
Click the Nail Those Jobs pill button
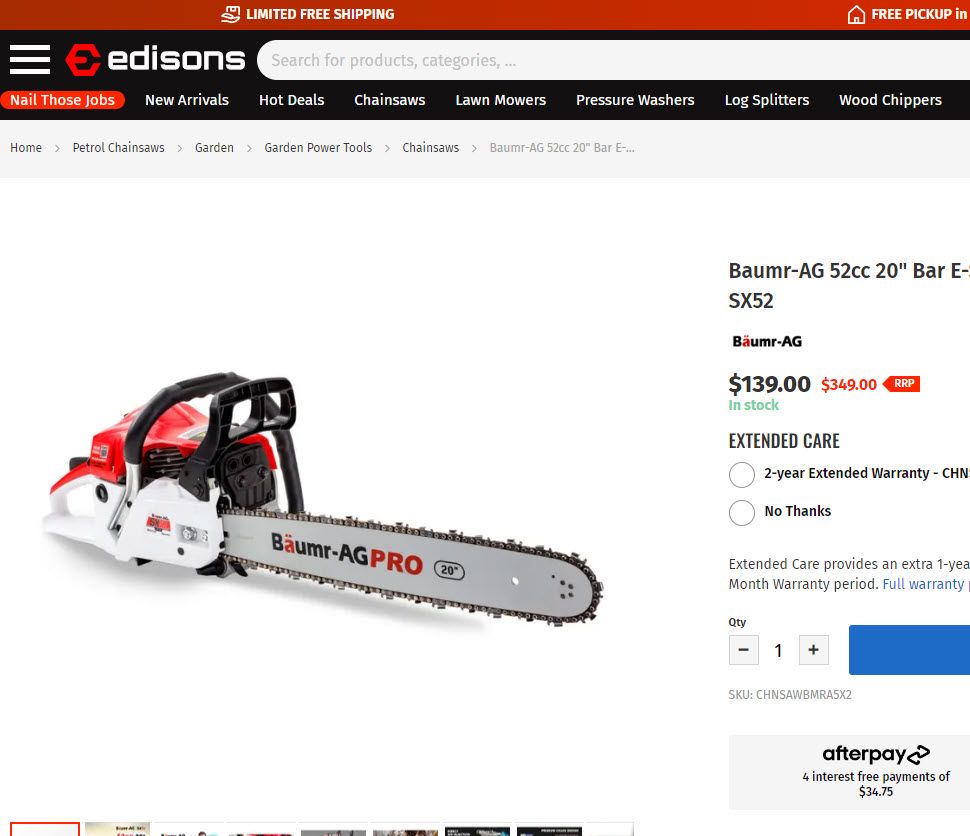tap(62, 100)
